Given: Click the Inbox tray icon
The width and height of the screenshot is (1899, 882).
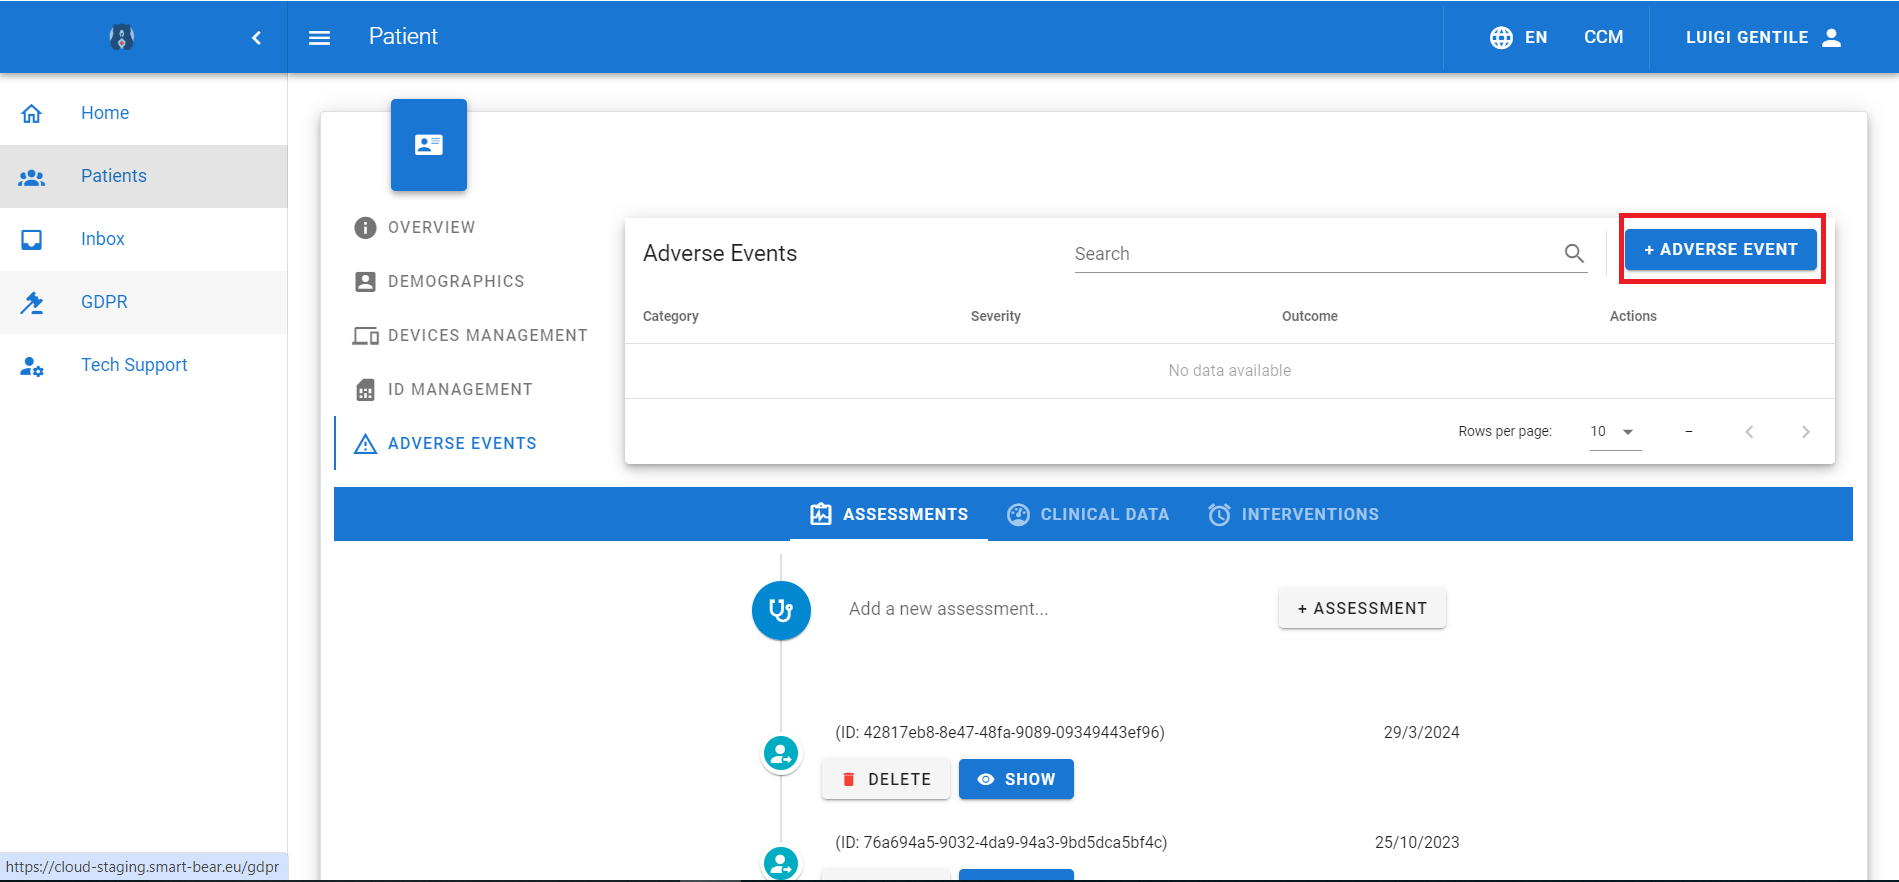Looking at the screenshot, I should pyautogui.click(x=32, y=240).
